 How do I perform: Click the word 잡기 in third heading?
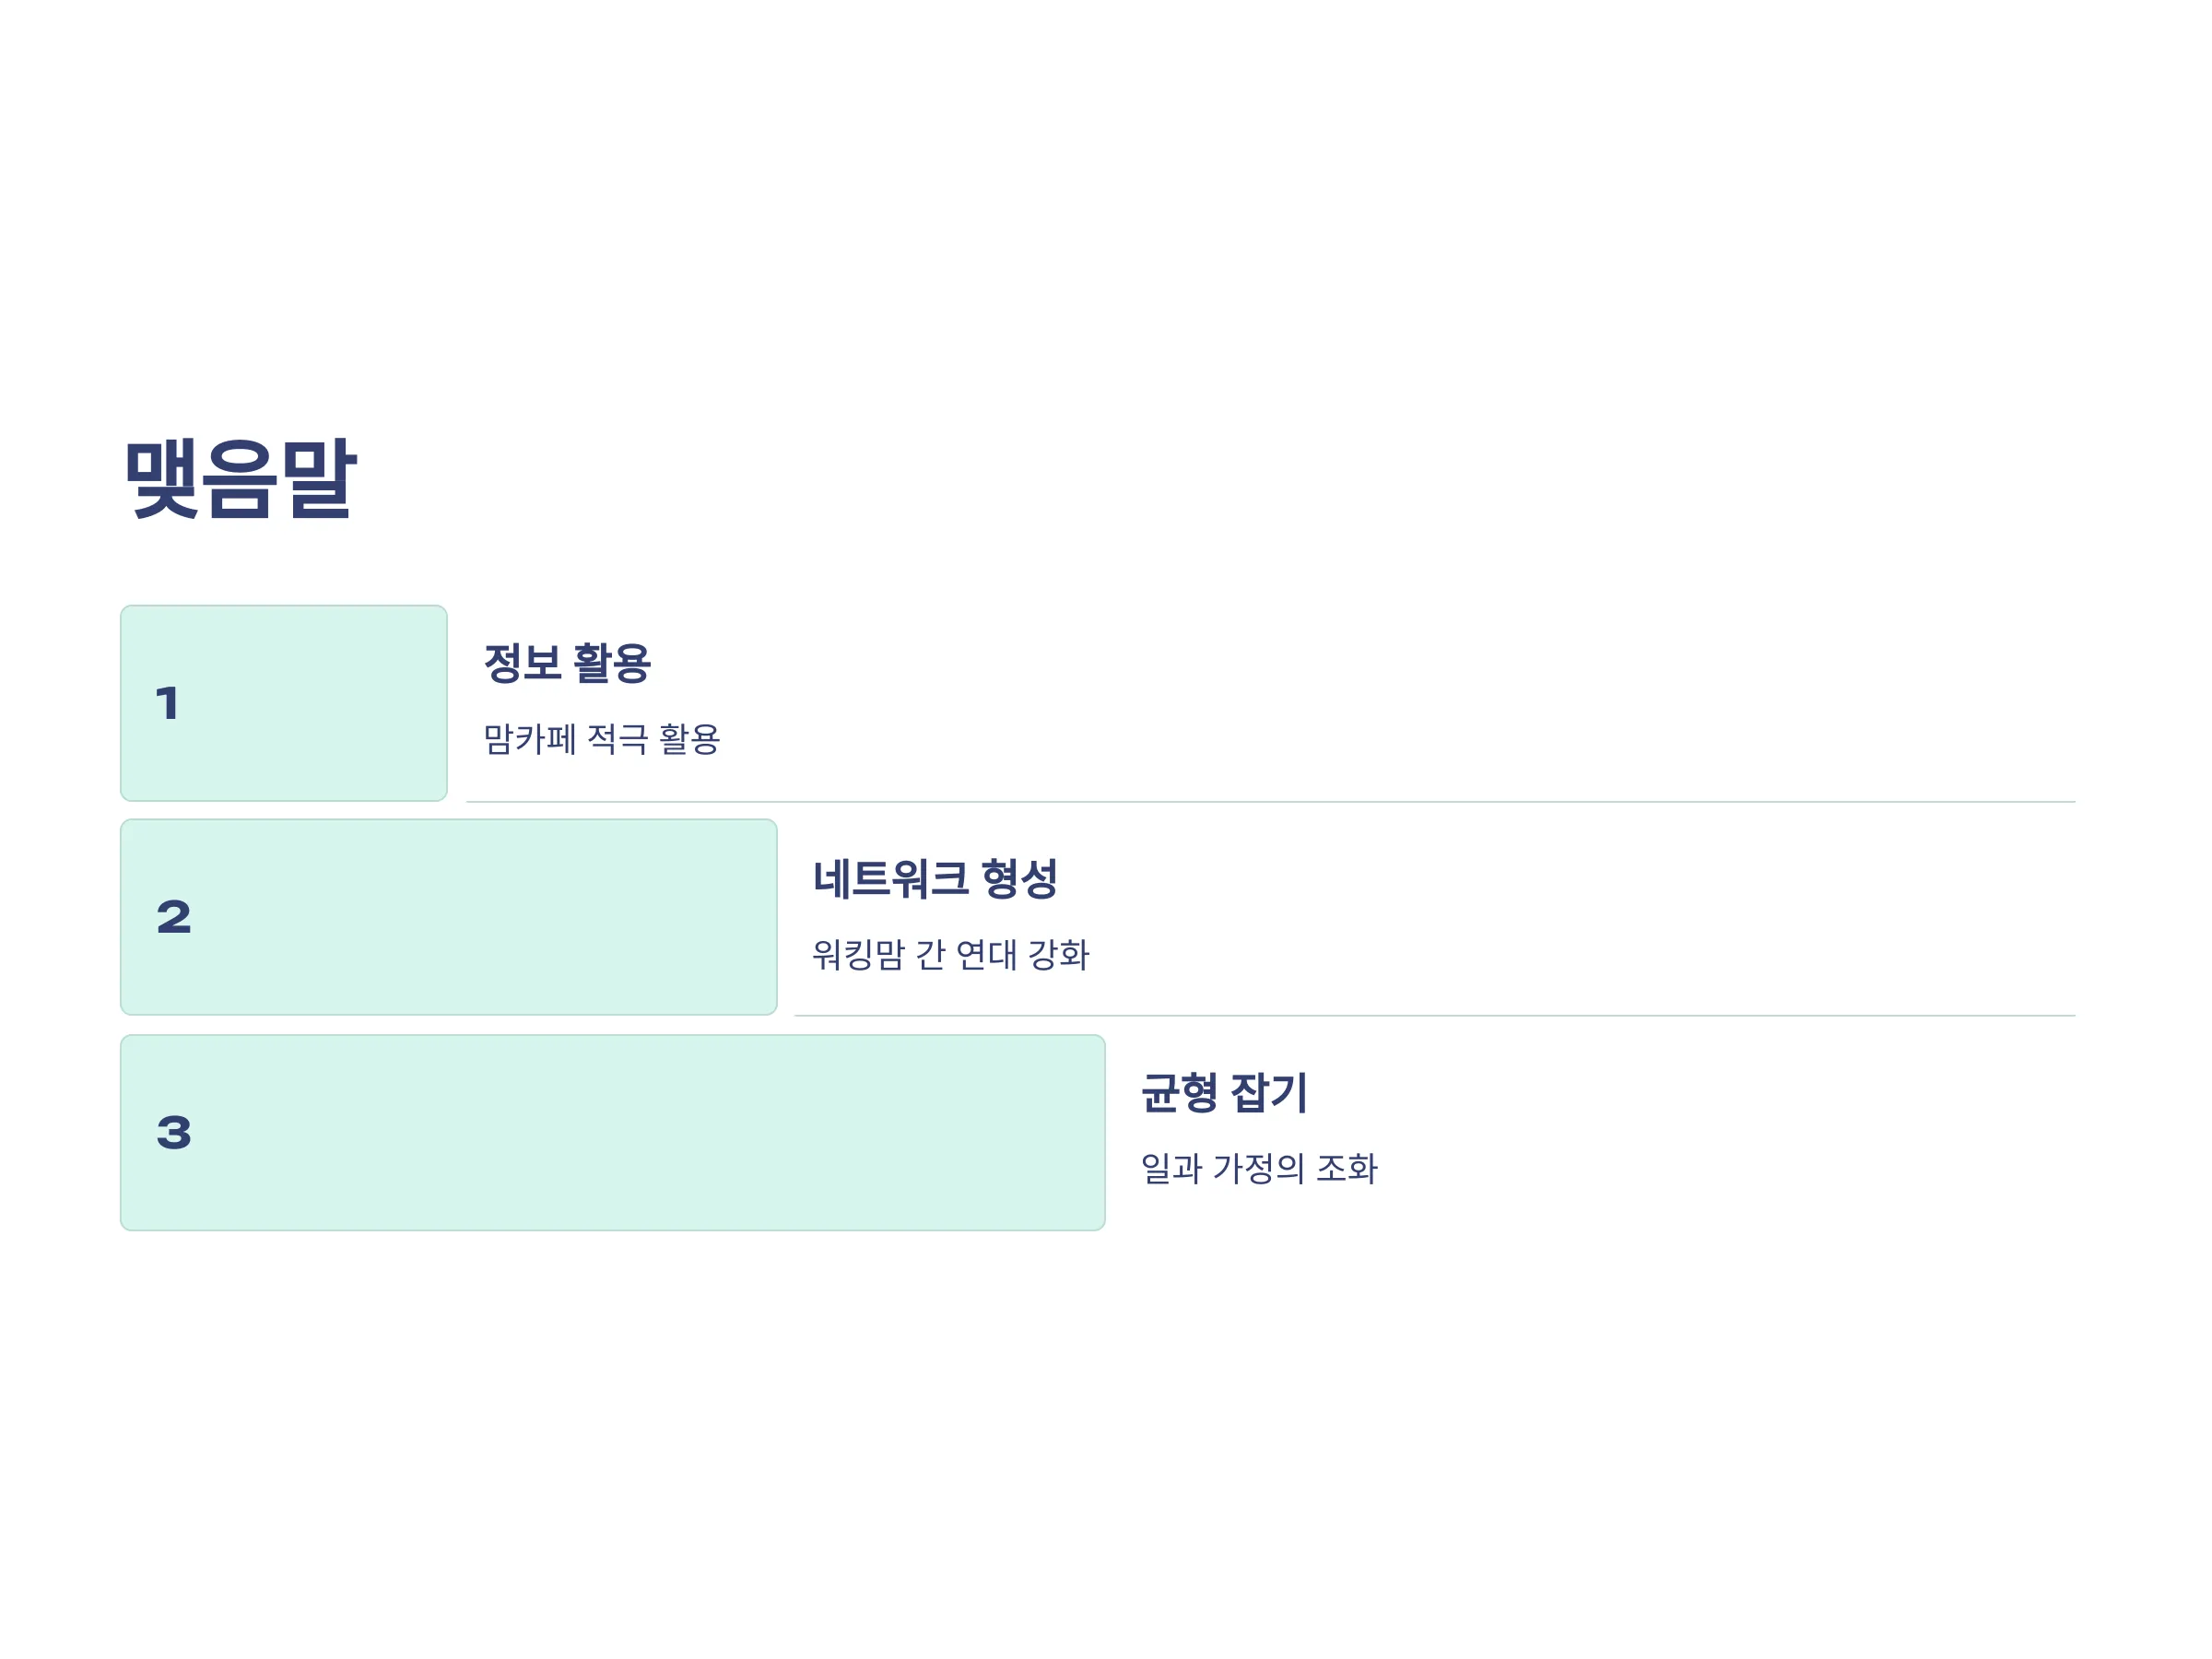(1268, 1092)
